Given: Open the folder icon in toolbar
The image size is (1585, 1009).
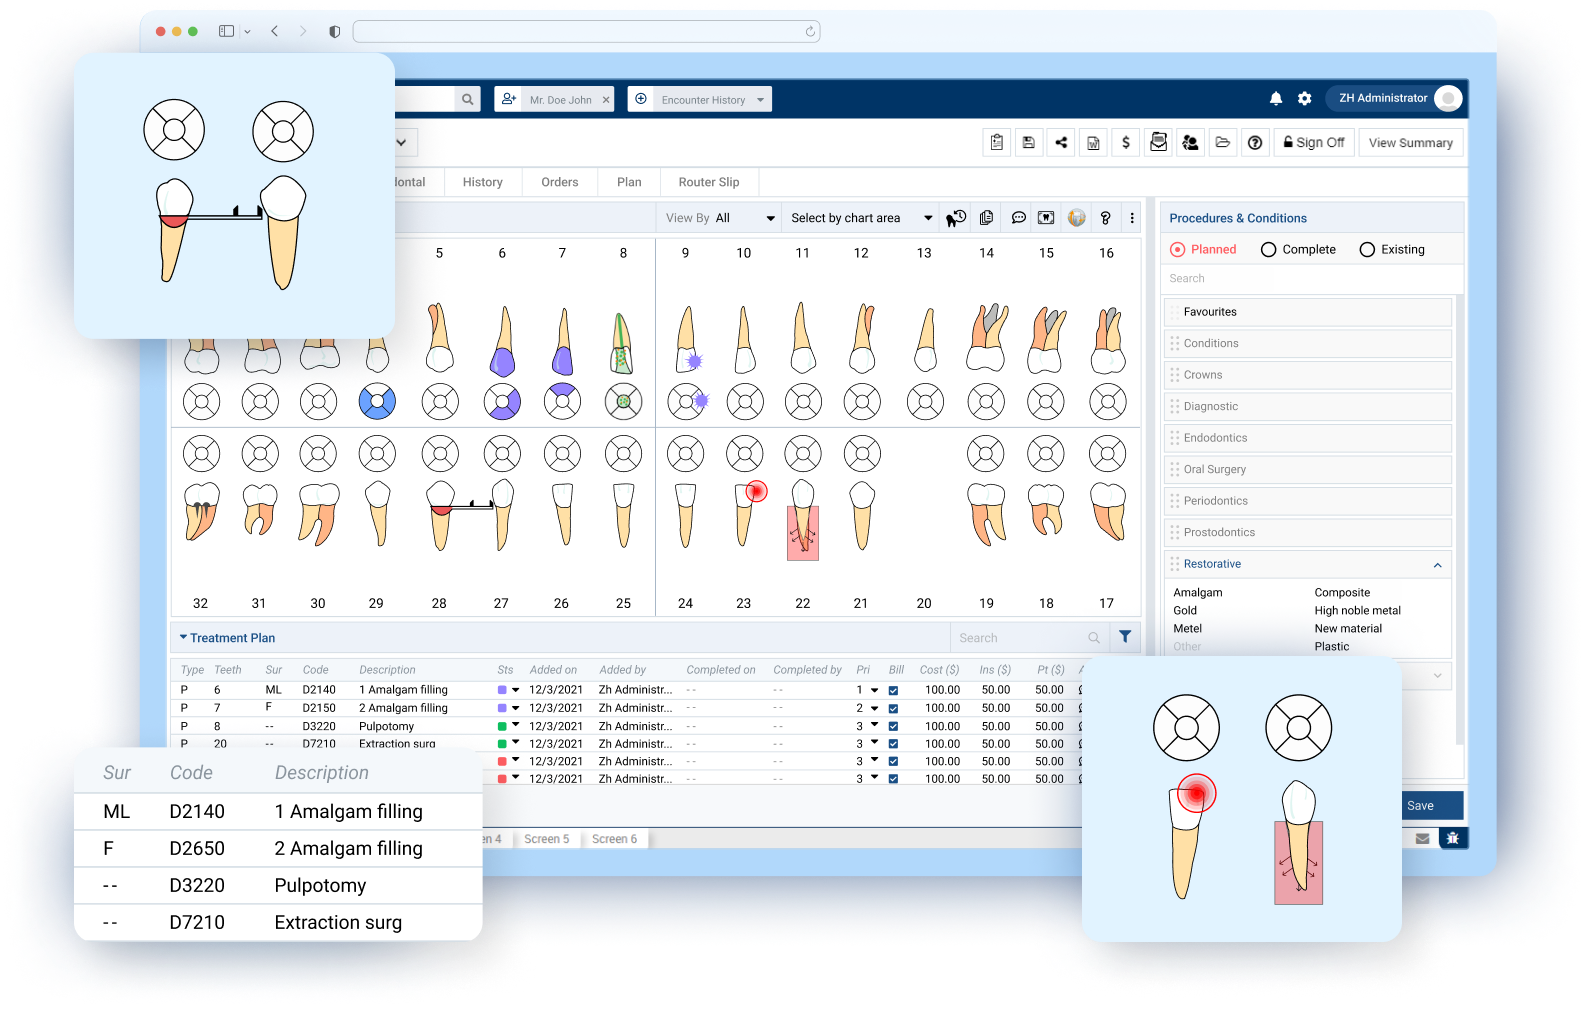Looking at the screenshot, I should pos(1222,143).
